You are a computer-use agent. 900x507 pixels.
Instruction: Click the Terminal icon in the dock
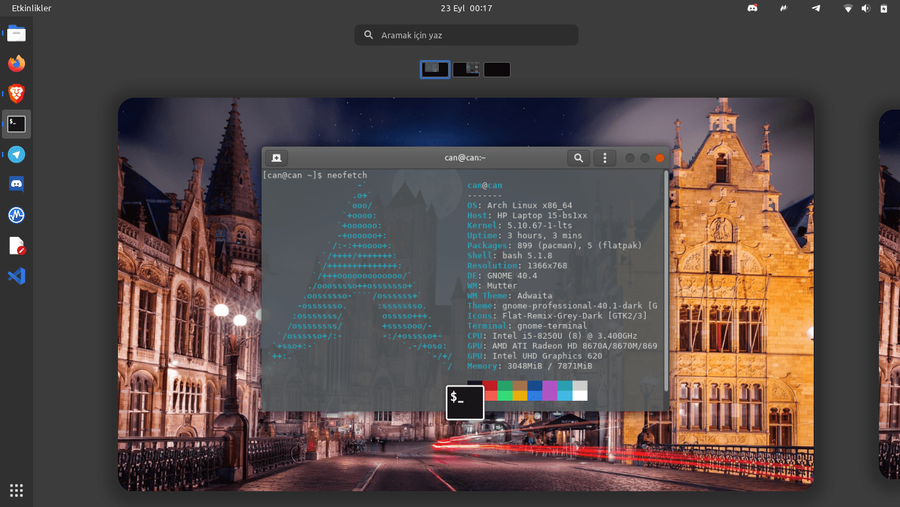click(16, 124)
